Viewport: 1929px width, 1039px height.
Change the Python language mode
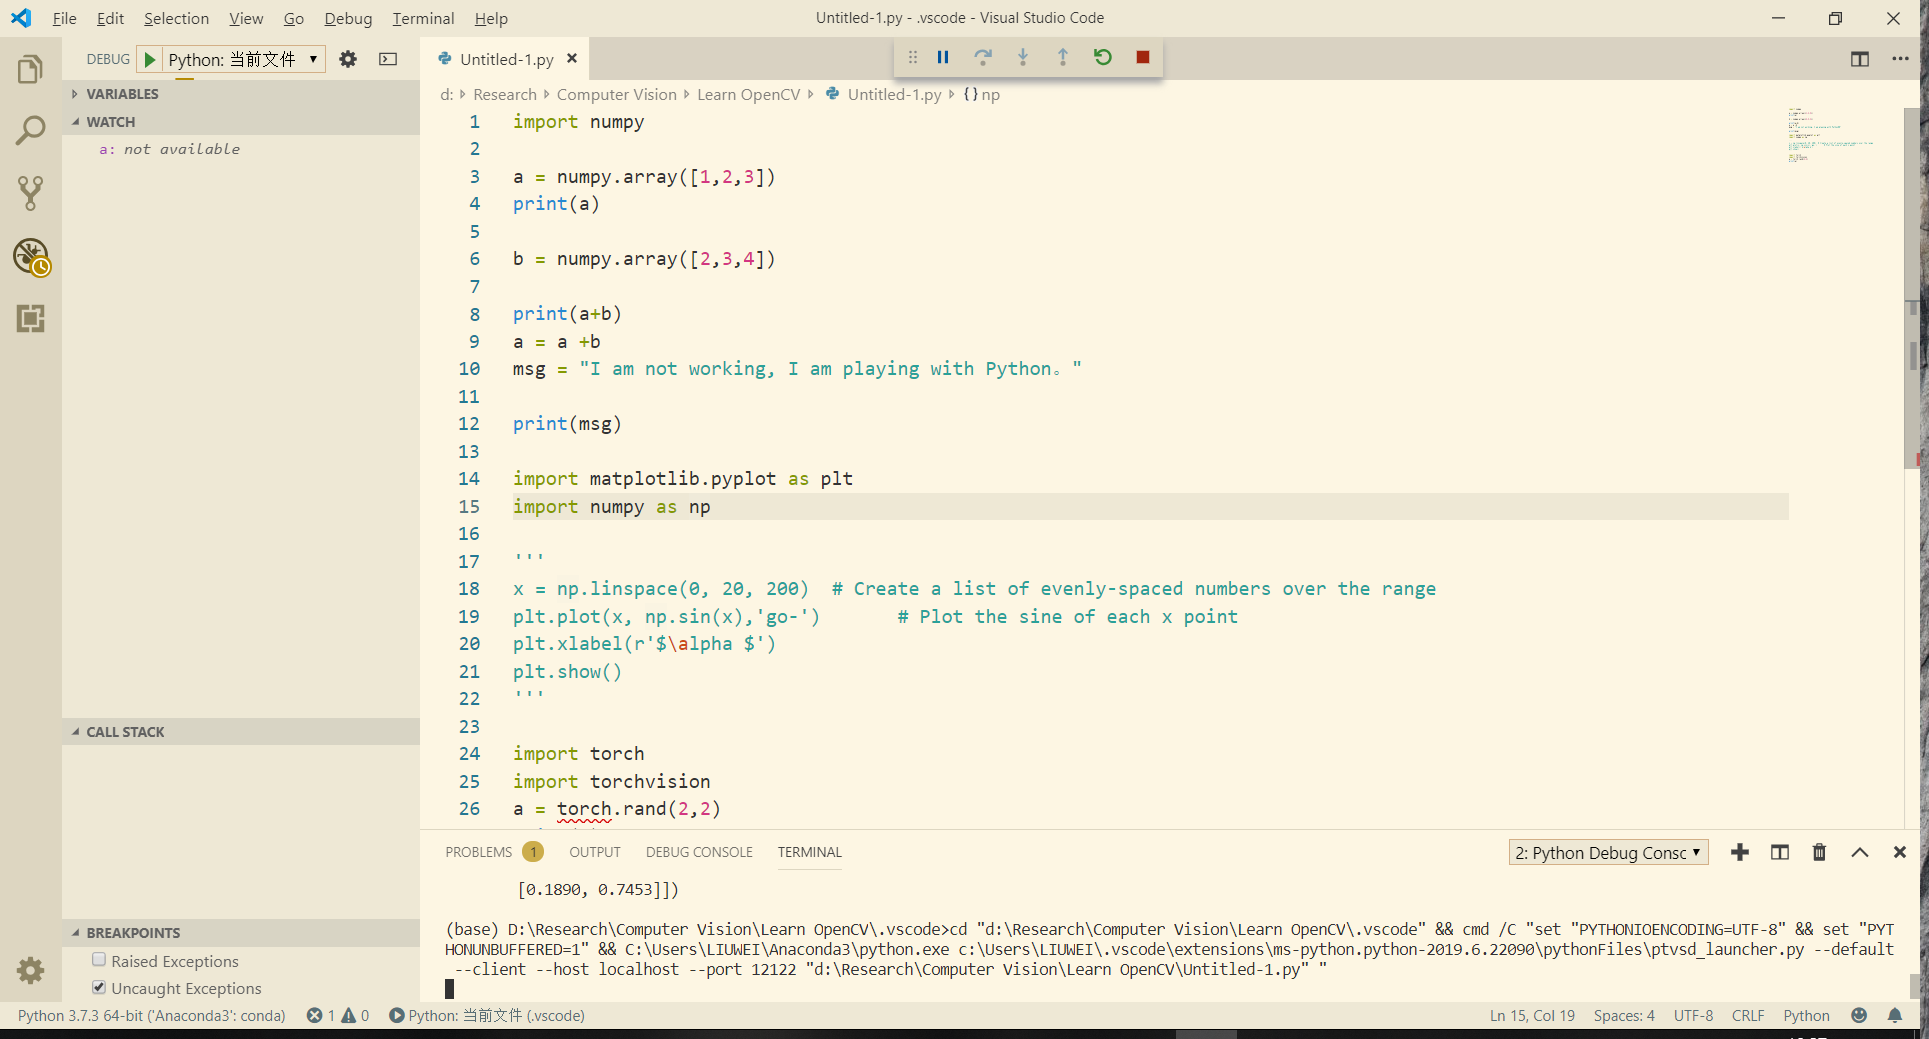pos(1806,1015)
